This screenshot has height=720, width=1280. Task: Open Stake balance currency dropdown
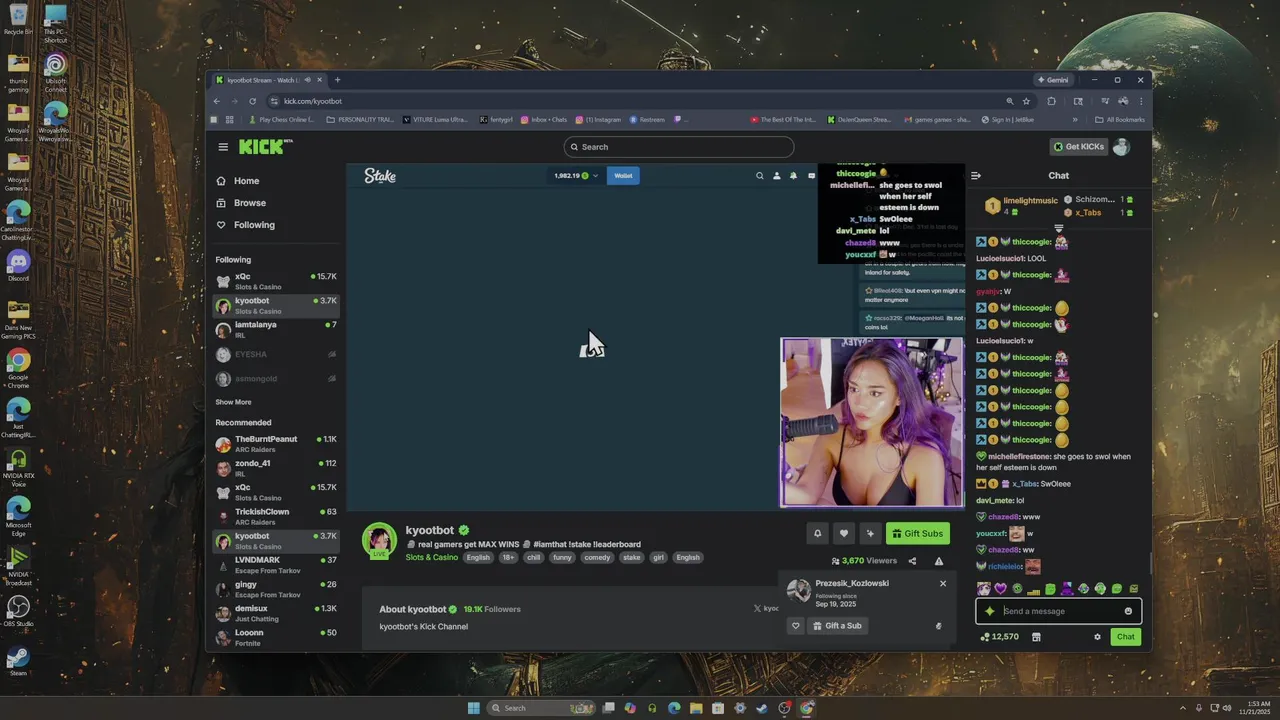pos(576,176)
